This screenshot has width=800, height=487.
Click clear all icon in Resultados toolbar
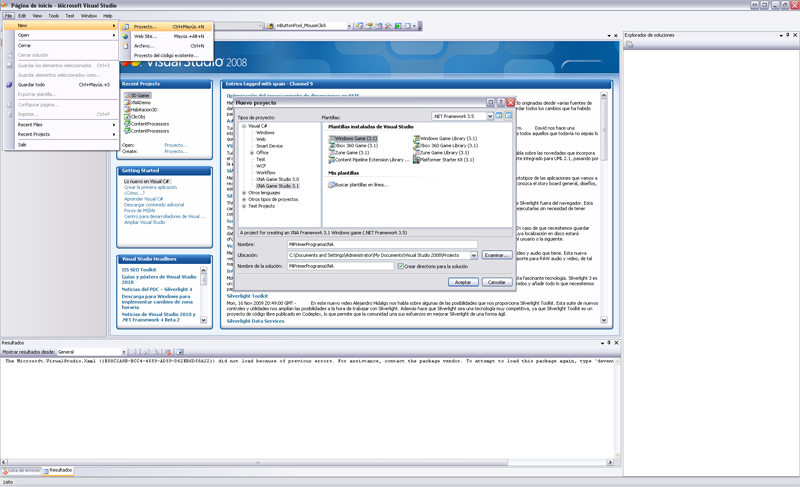click(168, 352)
